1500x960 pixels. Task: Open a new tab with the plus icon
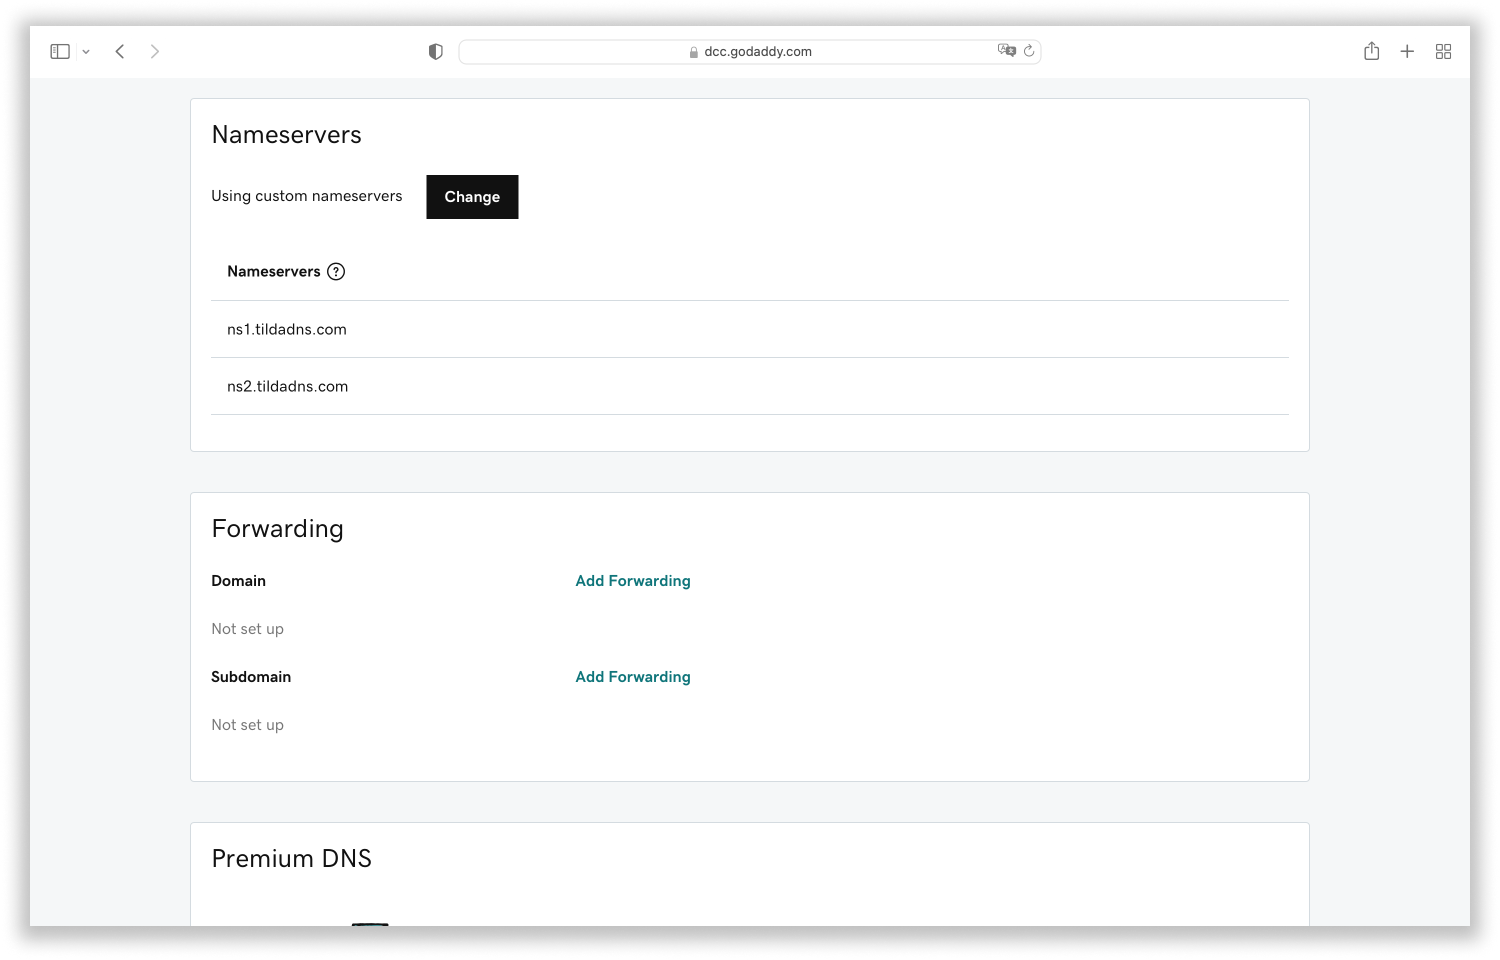(1407, 51)
